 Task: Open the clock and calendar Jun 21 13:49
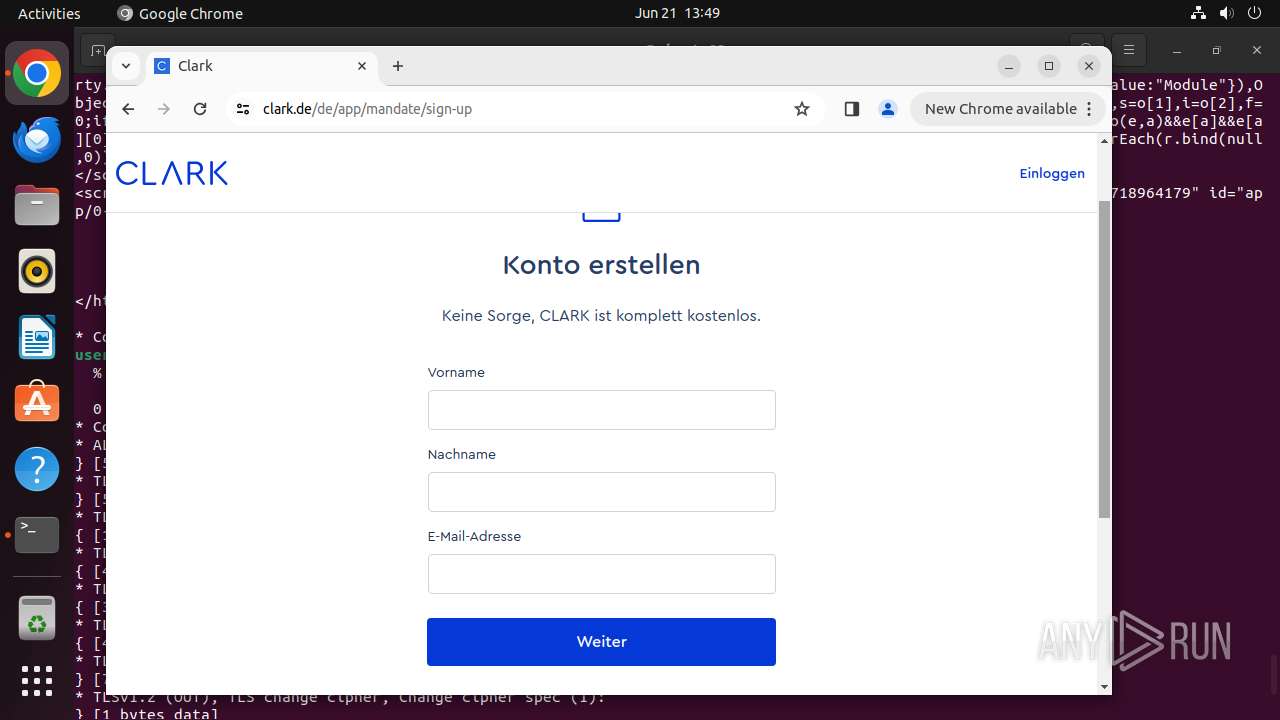pyautogui.click(x=677, y=13)
